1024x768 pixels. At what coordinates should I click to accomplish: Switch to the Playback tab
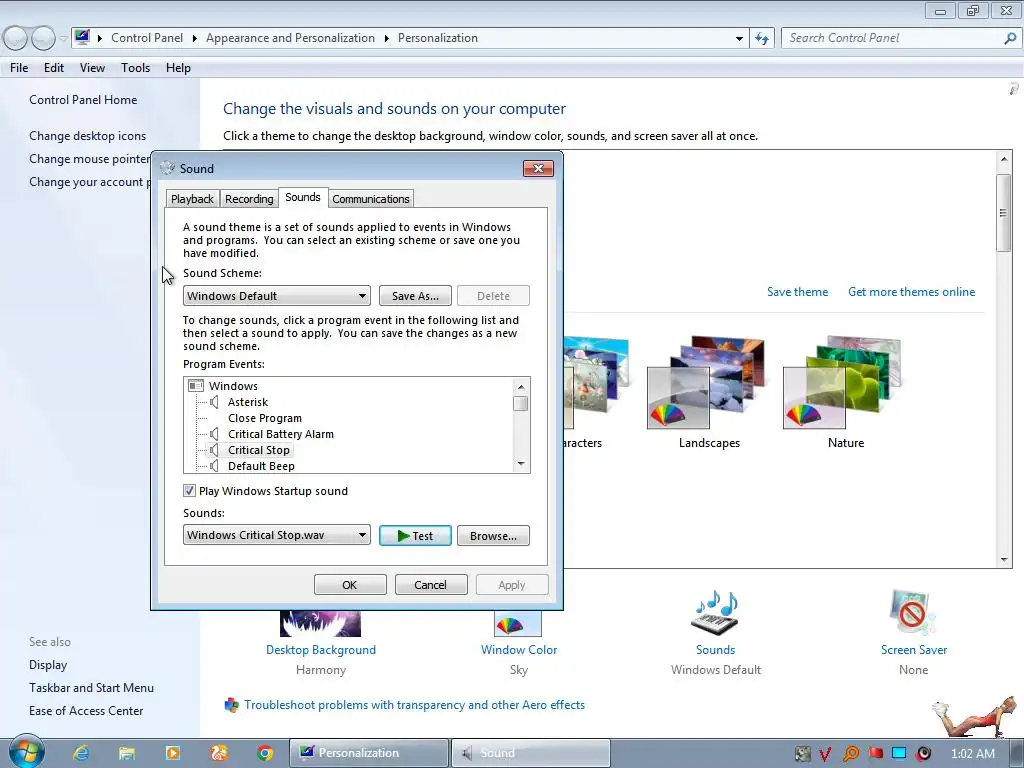(x=192, y=199)
